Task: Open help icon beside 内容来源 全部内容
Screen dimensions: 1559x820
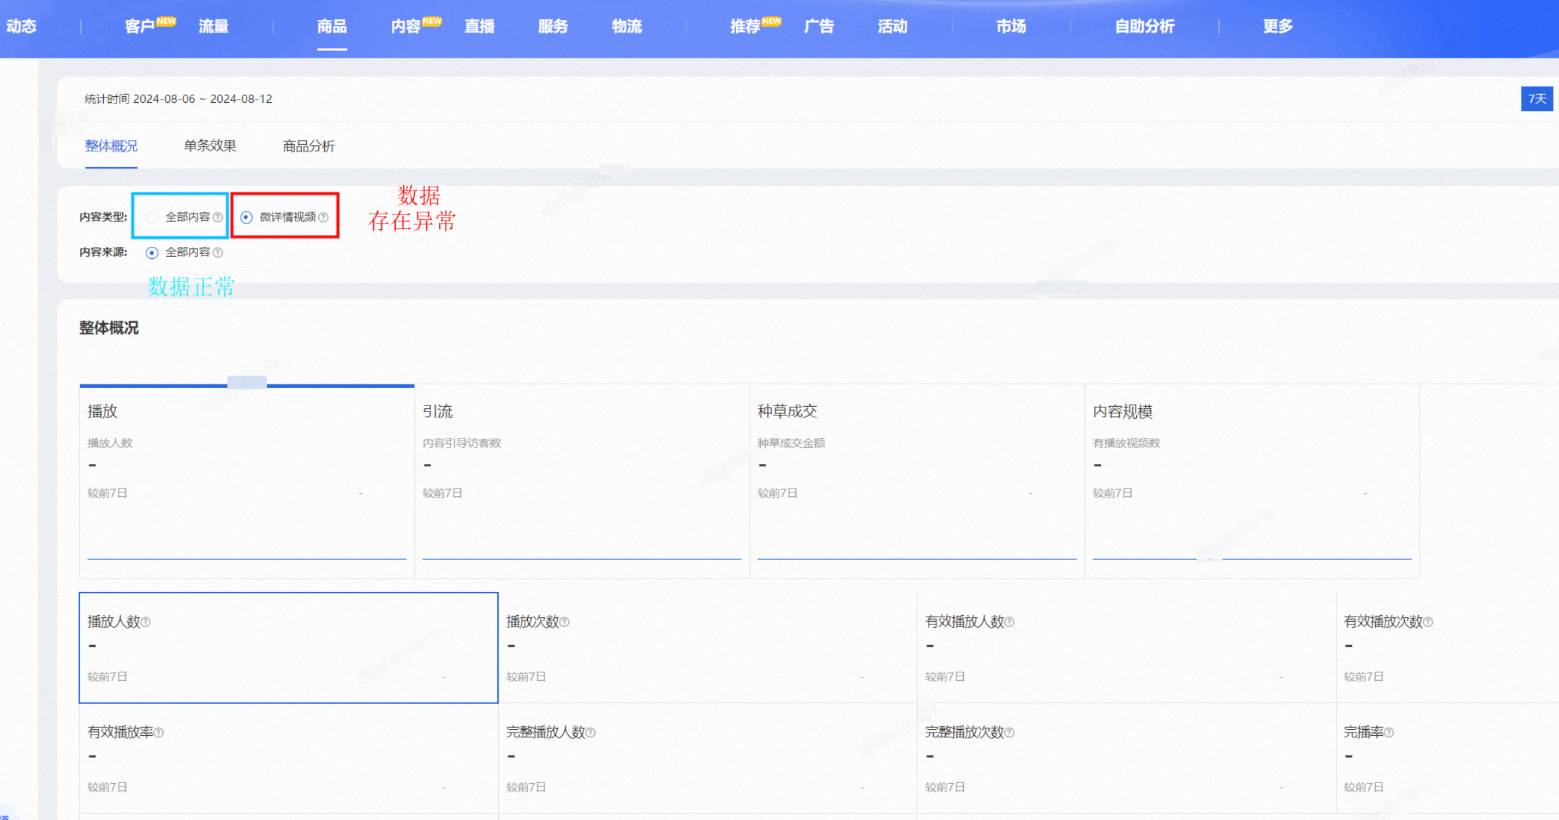Action: point(218,253)
